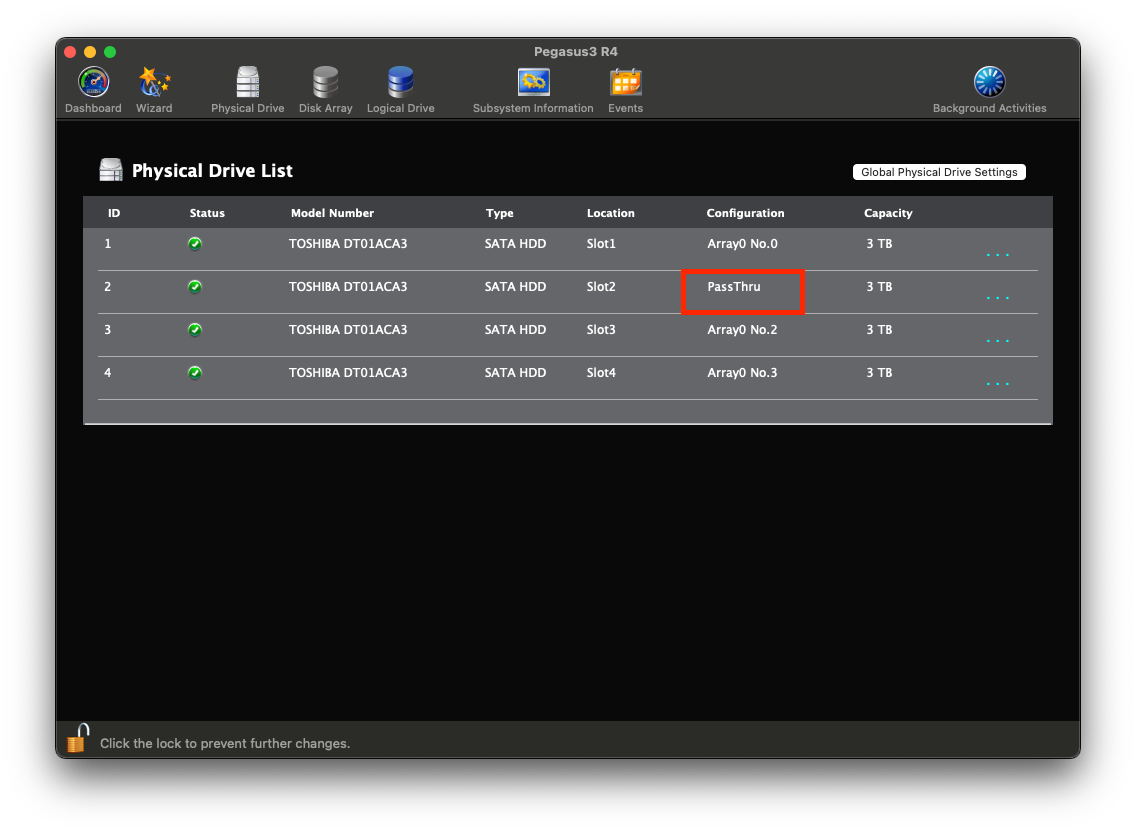
Task: Click the Slot2 location cell
Action: (x=601, y=286)
